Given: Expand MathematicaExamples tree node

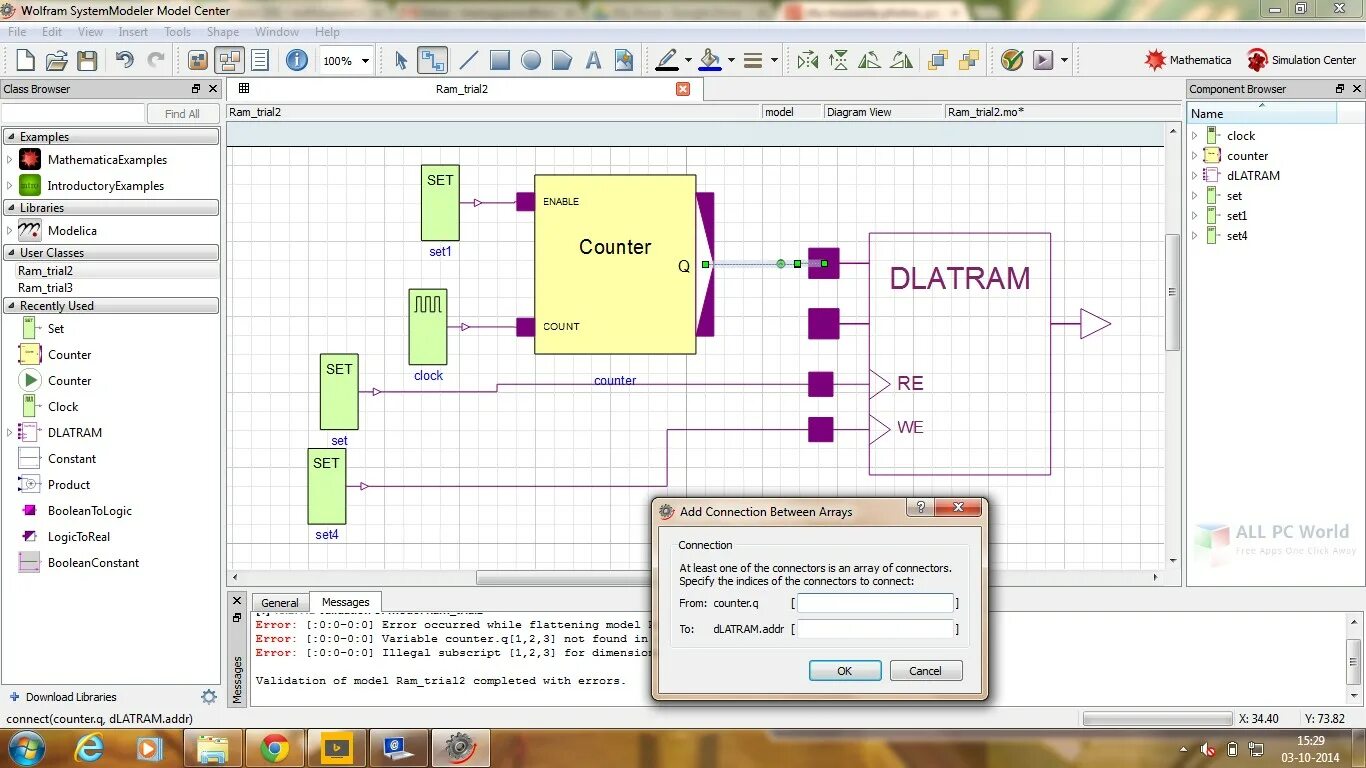Looking at the screenshot, I should (x=10, y=159).
